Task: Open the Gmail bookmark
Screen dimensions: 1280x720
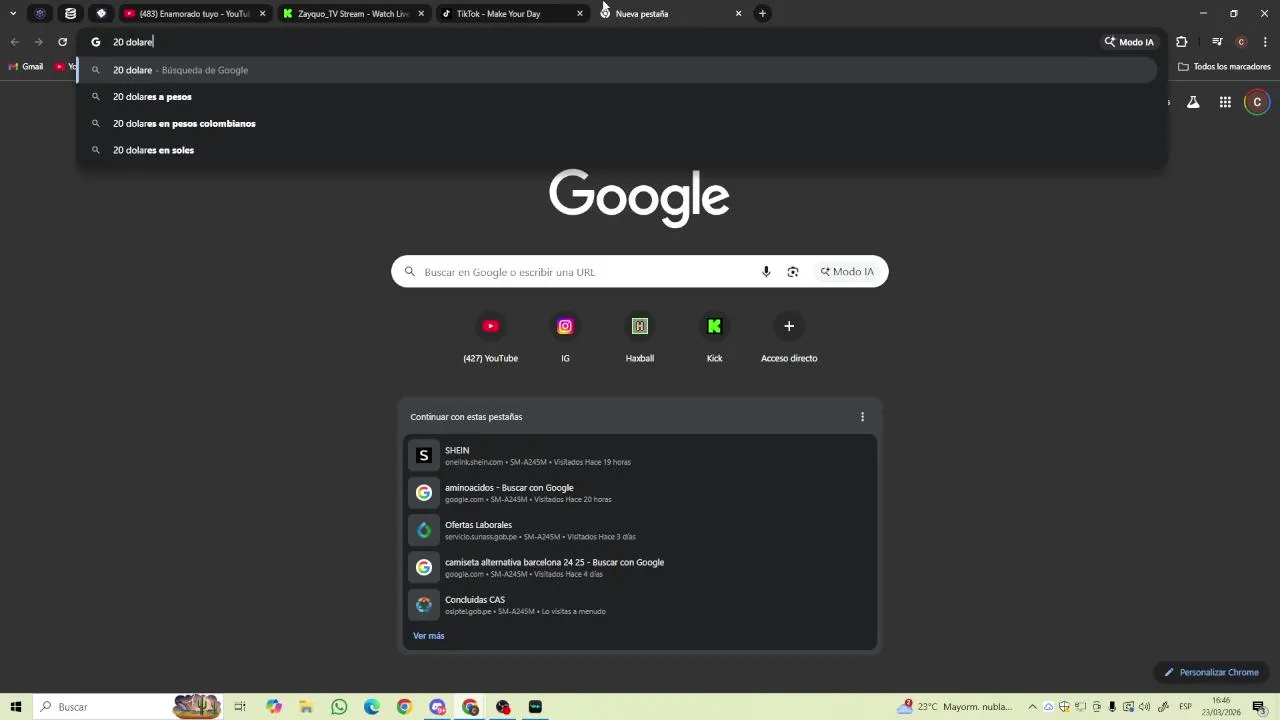Action: (x=26, y=67)
